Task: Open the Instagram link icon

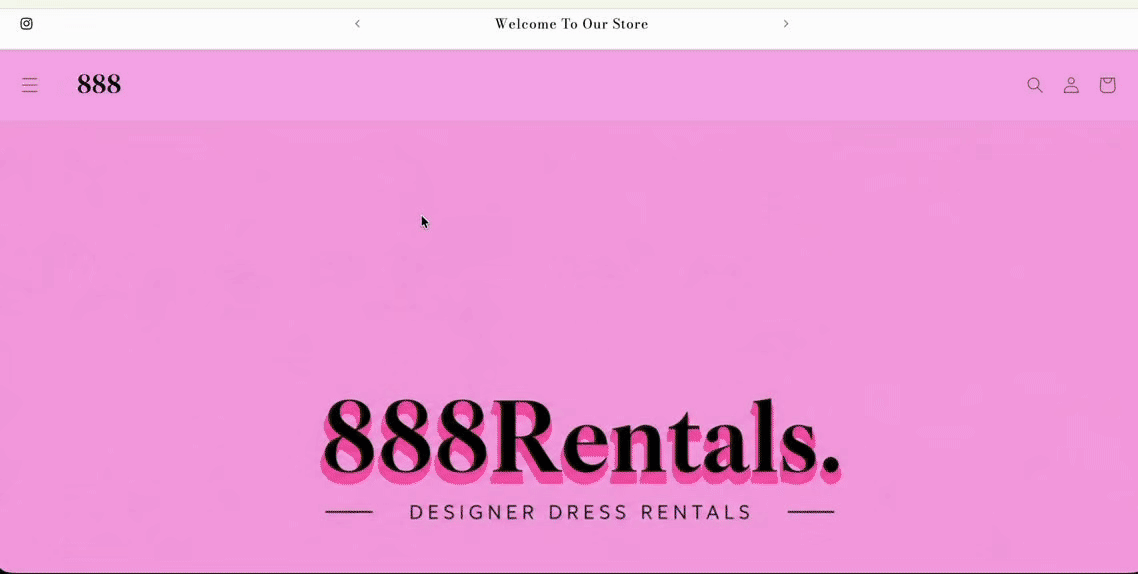Action: click(26, 24)
